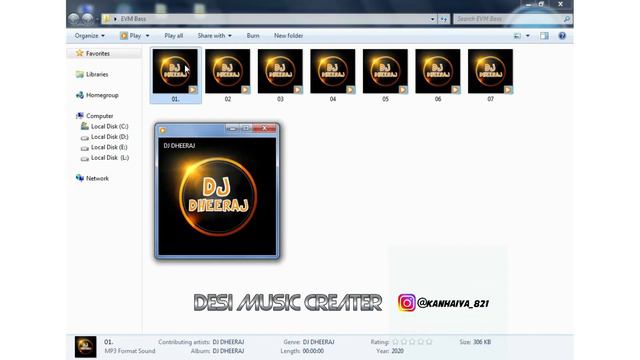The height and width of the screenshot is (360, 640).
Task: Select the 05 audio file thumbnail
Action: [x=385, y=71]
